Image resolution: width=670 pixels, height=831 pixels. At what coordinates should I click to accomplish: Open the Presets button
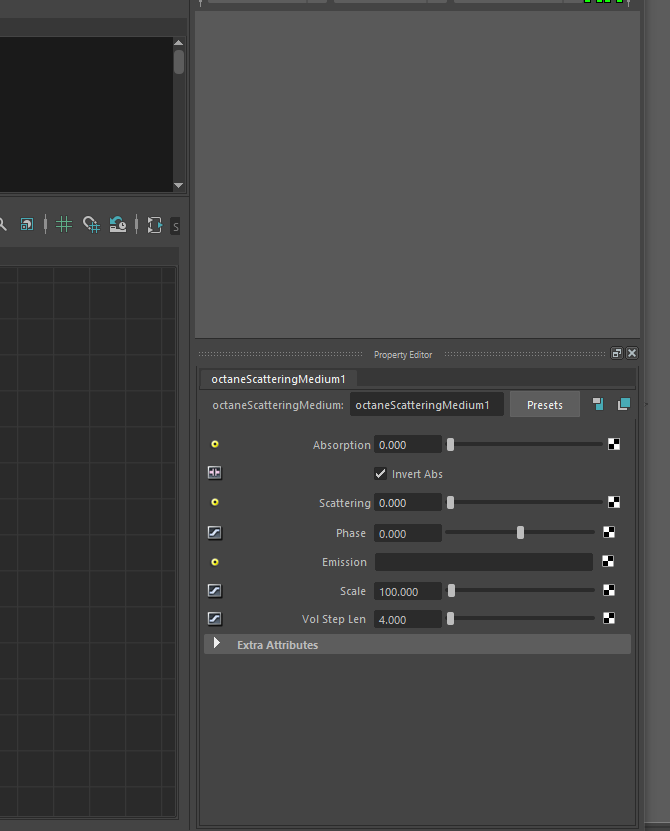[x=545, y=405]
